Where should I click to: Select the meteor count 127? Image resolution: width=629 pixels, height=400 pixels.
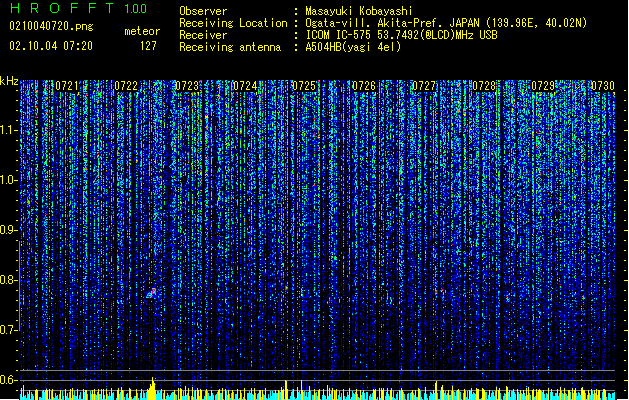click(x=148, y=46)
